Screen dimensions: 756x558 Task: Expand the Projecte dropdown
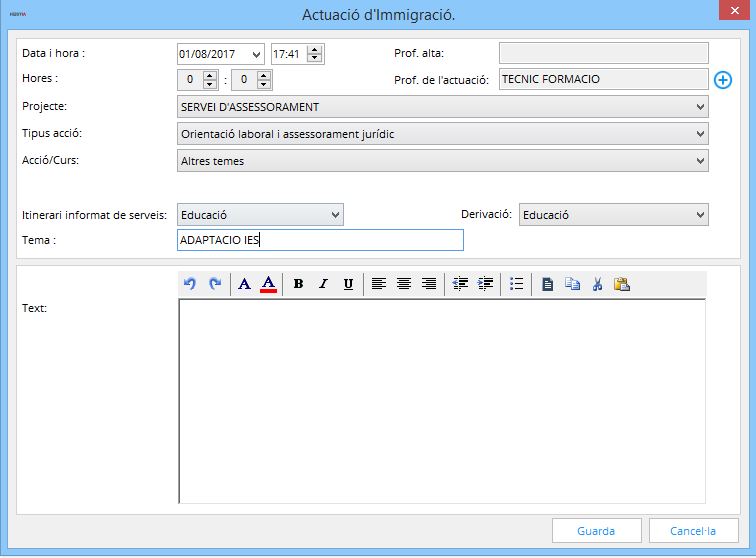point(698,106)
